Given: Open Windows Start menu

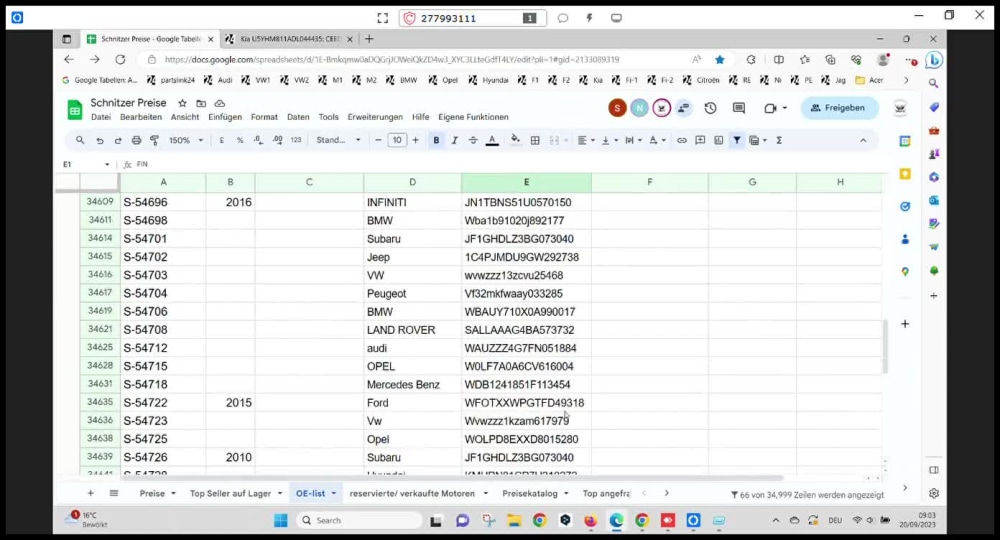Looking at the screenshot, I should (x=281, y=521).
